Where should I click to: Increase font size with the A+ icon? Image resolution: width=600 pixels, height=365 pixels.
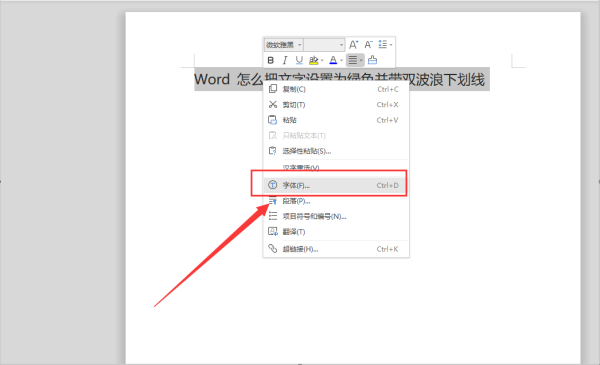[353, 45]
